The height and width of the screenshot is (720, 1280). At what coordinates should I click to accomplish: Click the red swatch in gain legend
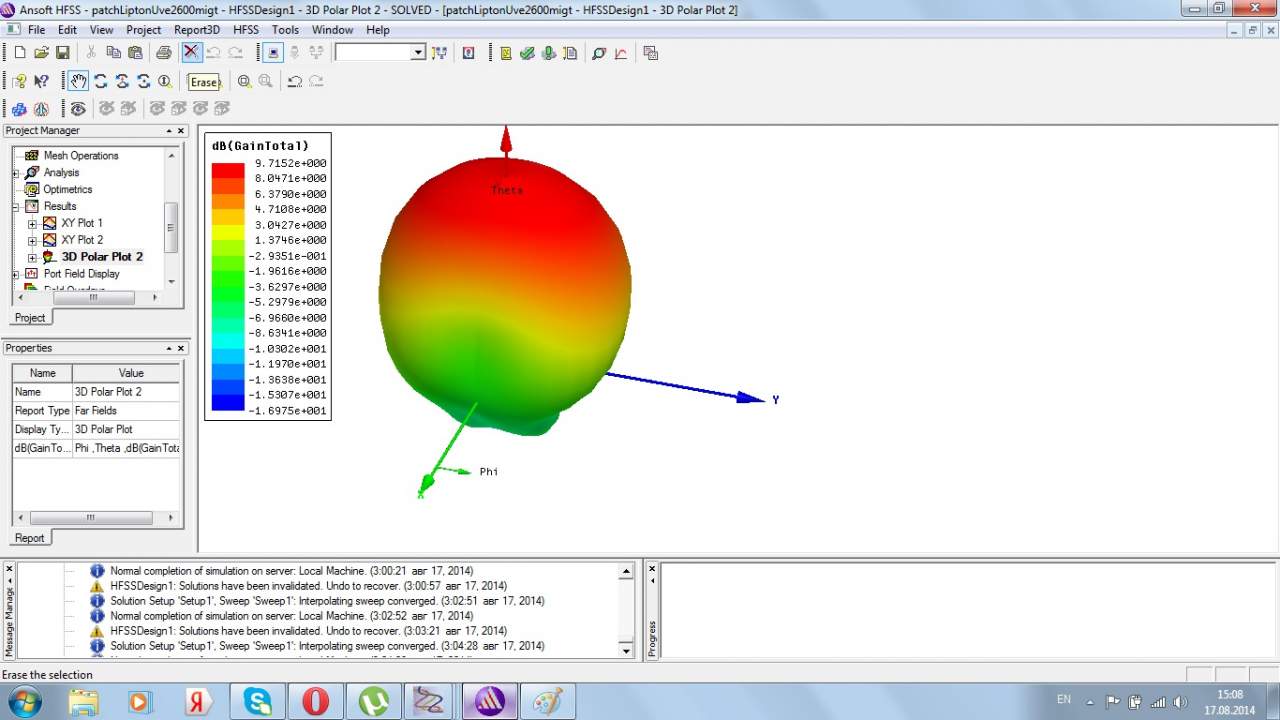(228, 169)
